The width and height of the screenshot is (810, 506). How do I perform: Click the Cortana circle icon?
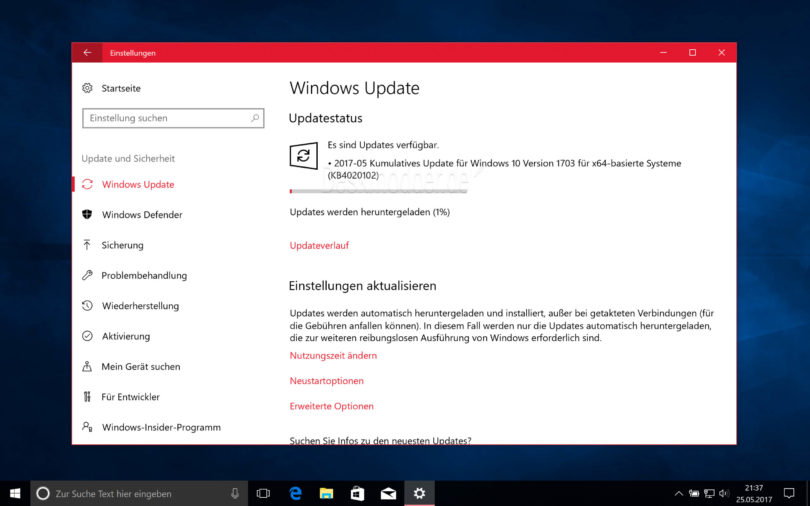click(x=43, y=494)
